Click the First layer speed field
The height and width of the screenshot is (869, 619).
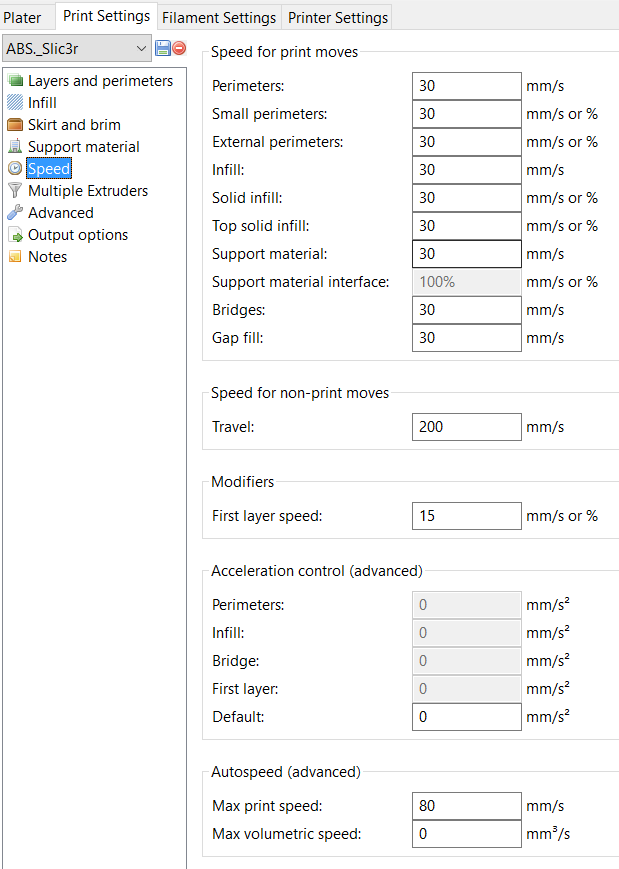pyautogui.click(x=466, y=516)
